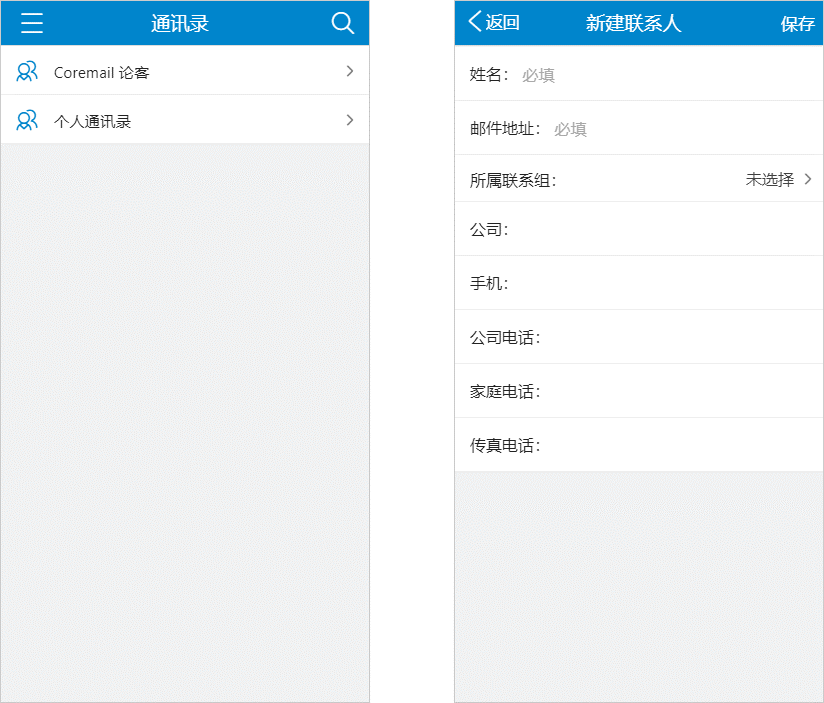
Task: Click the group icon beside Coremail 论客
Action: [x=27, y=72]
